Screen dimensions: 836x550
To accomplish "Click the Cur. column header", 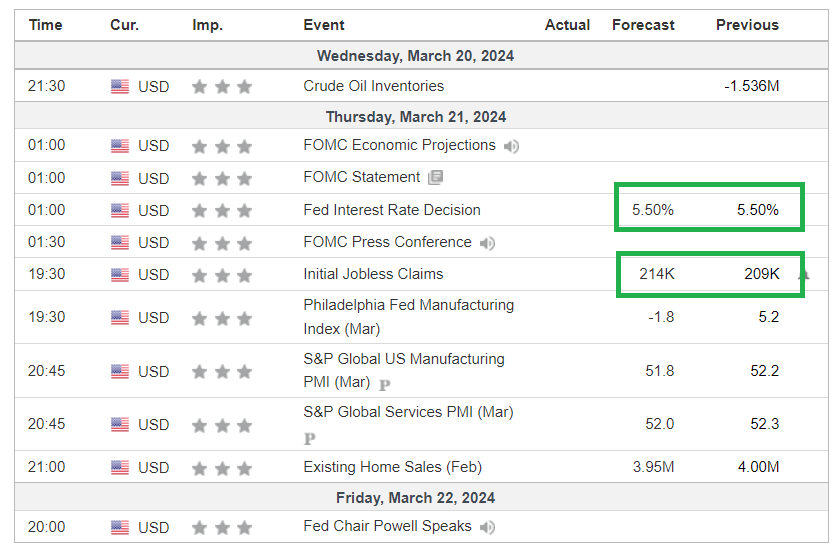I will (x=124, y=25).
